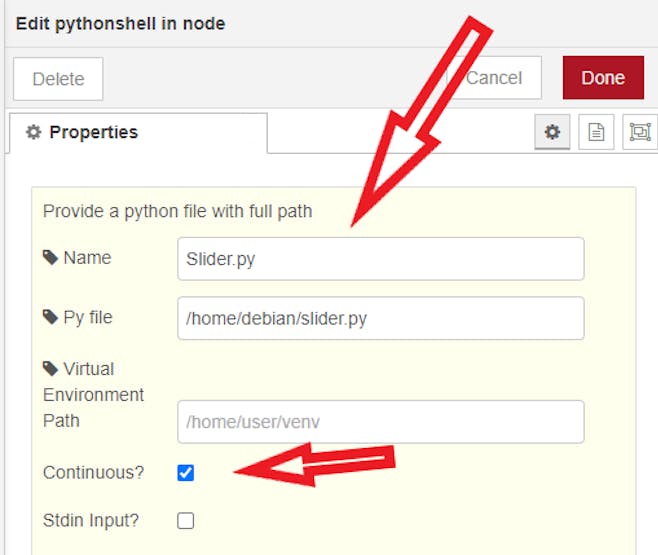Open node description document icon
The image size is (658, 555).
pyautogui.click(x=596, y=132)
